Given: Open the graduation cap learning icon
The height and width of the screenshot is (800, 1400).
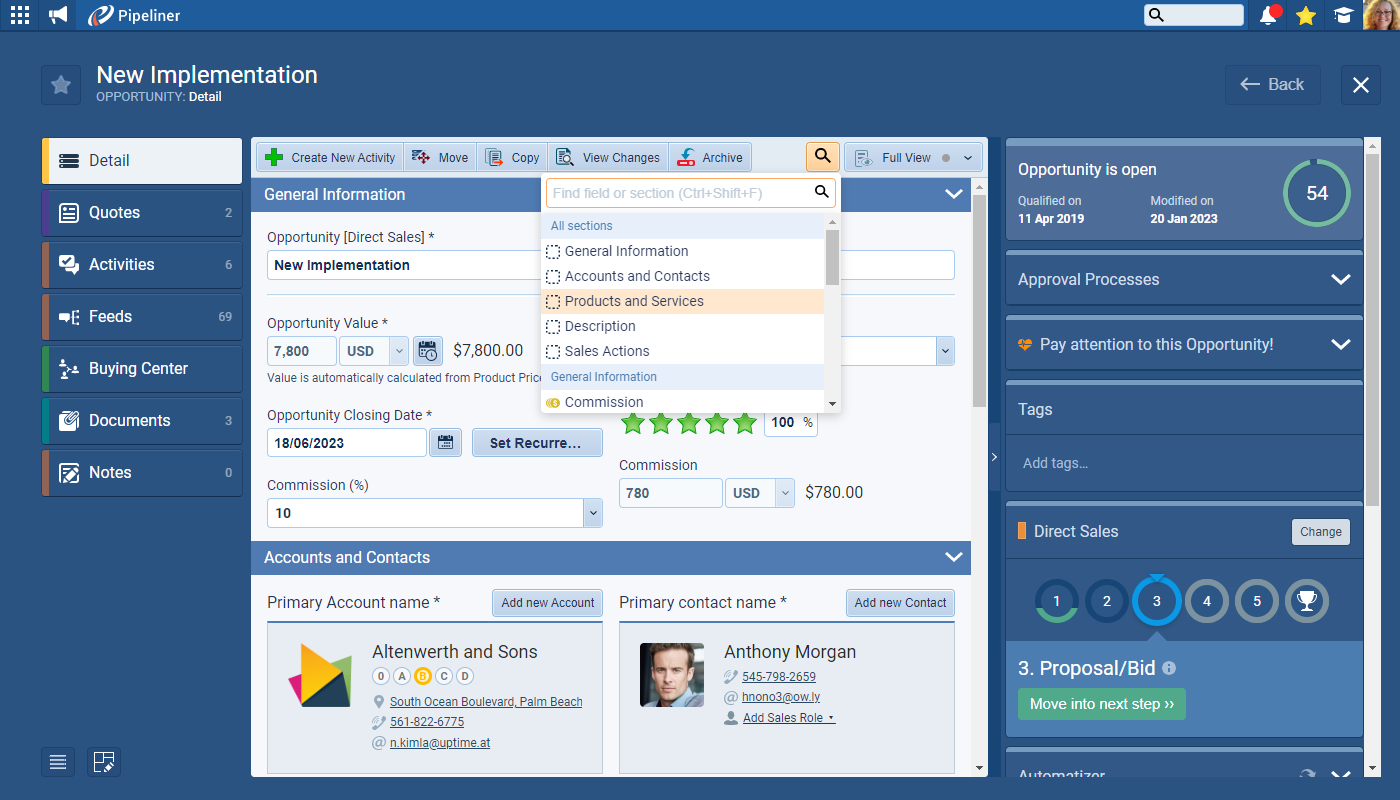Looking at the screenshot, I should pyautogui.click(x=1343, y=15).
